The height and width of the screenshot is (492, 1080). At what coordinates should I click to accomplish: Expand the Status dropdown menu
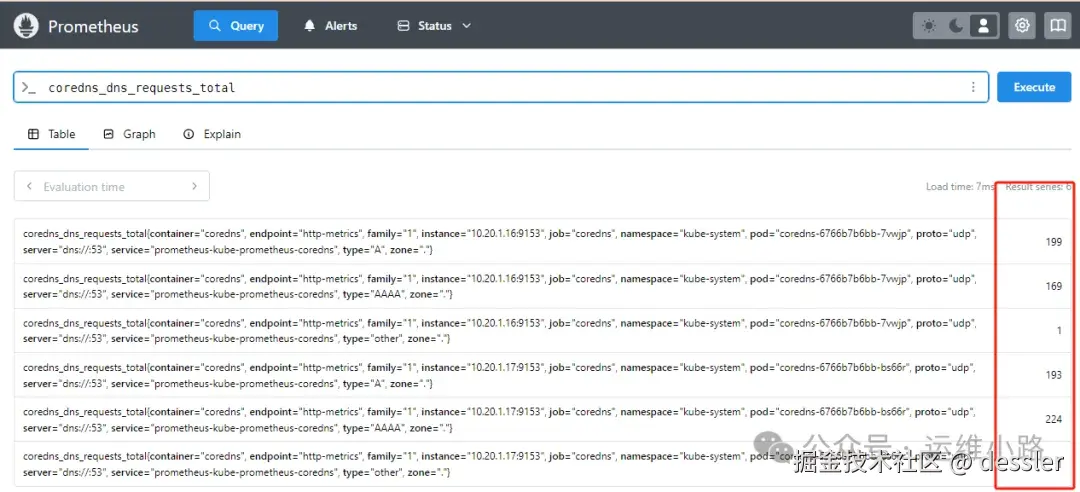(x=435, y=25)
